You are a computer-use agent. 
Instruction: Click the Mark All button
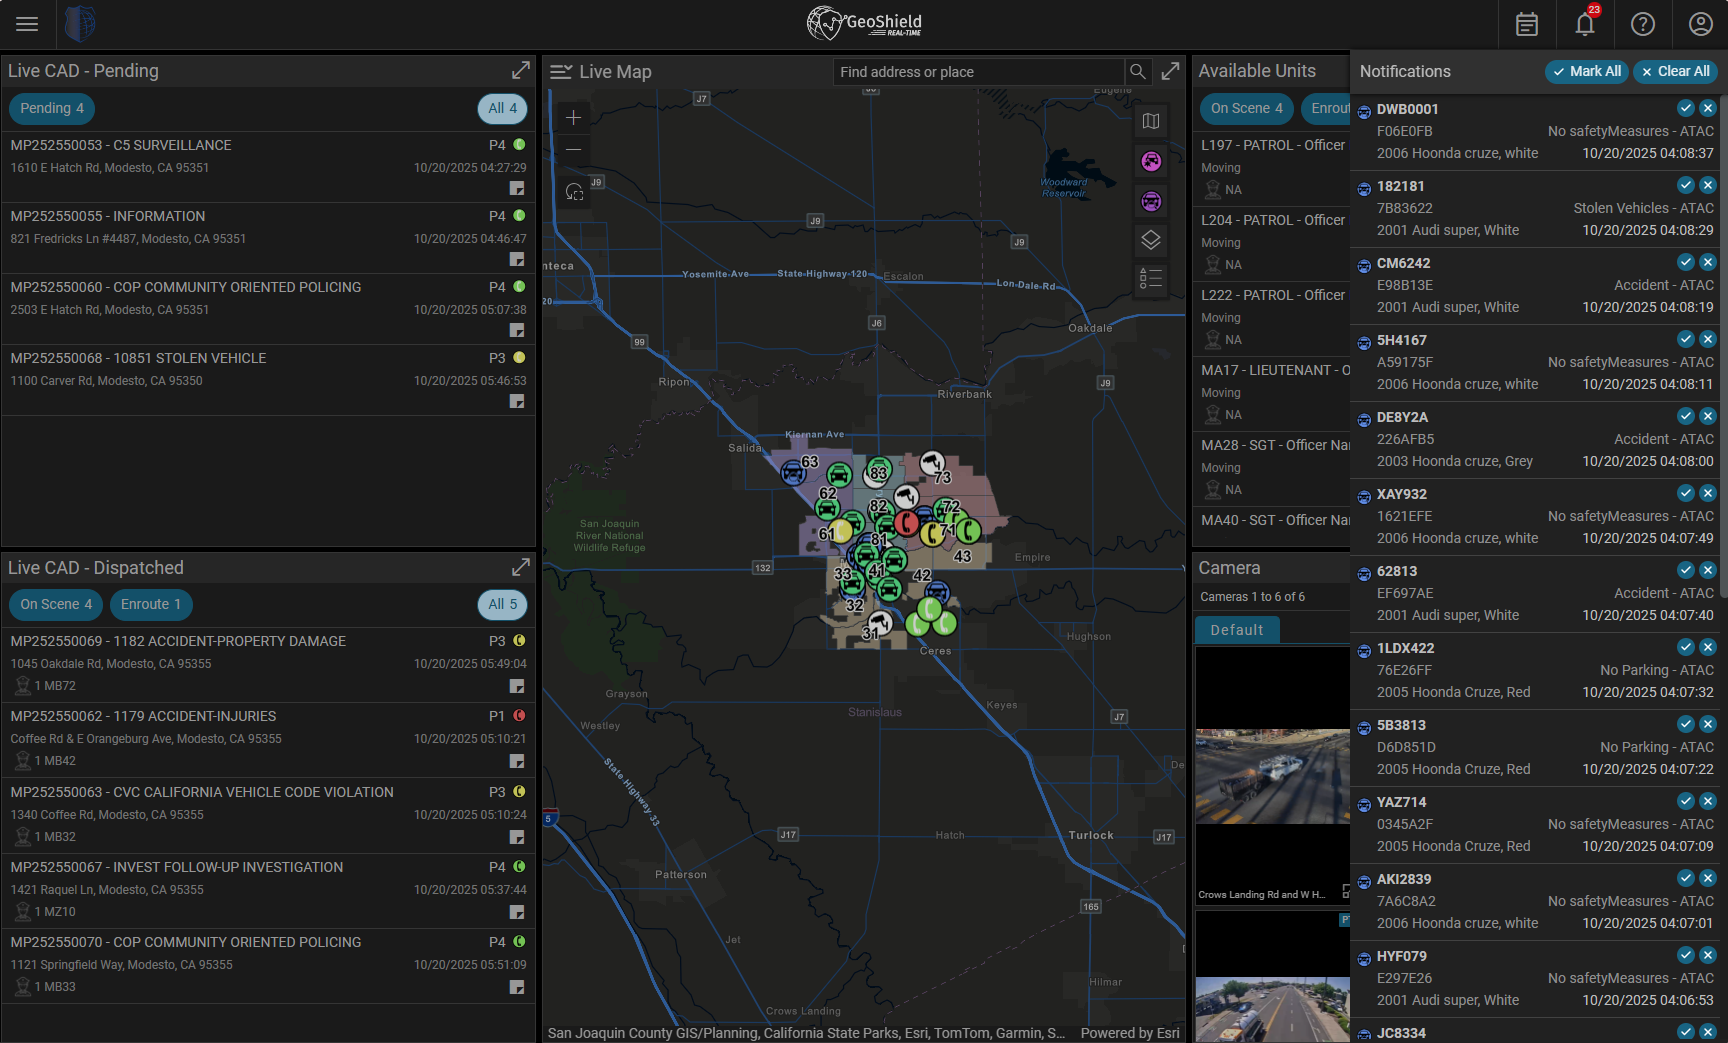1586,71
